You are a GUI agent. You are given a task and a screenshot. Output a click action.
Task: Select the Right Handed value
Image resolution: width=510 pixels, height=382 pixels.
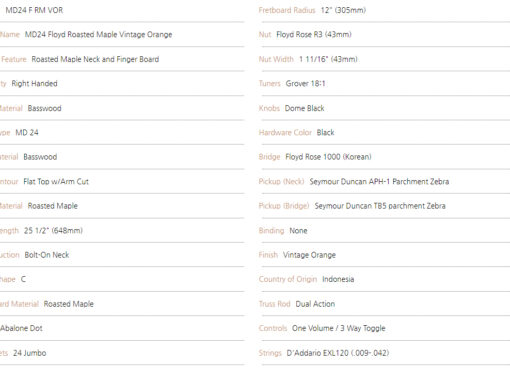pos(35,84)
